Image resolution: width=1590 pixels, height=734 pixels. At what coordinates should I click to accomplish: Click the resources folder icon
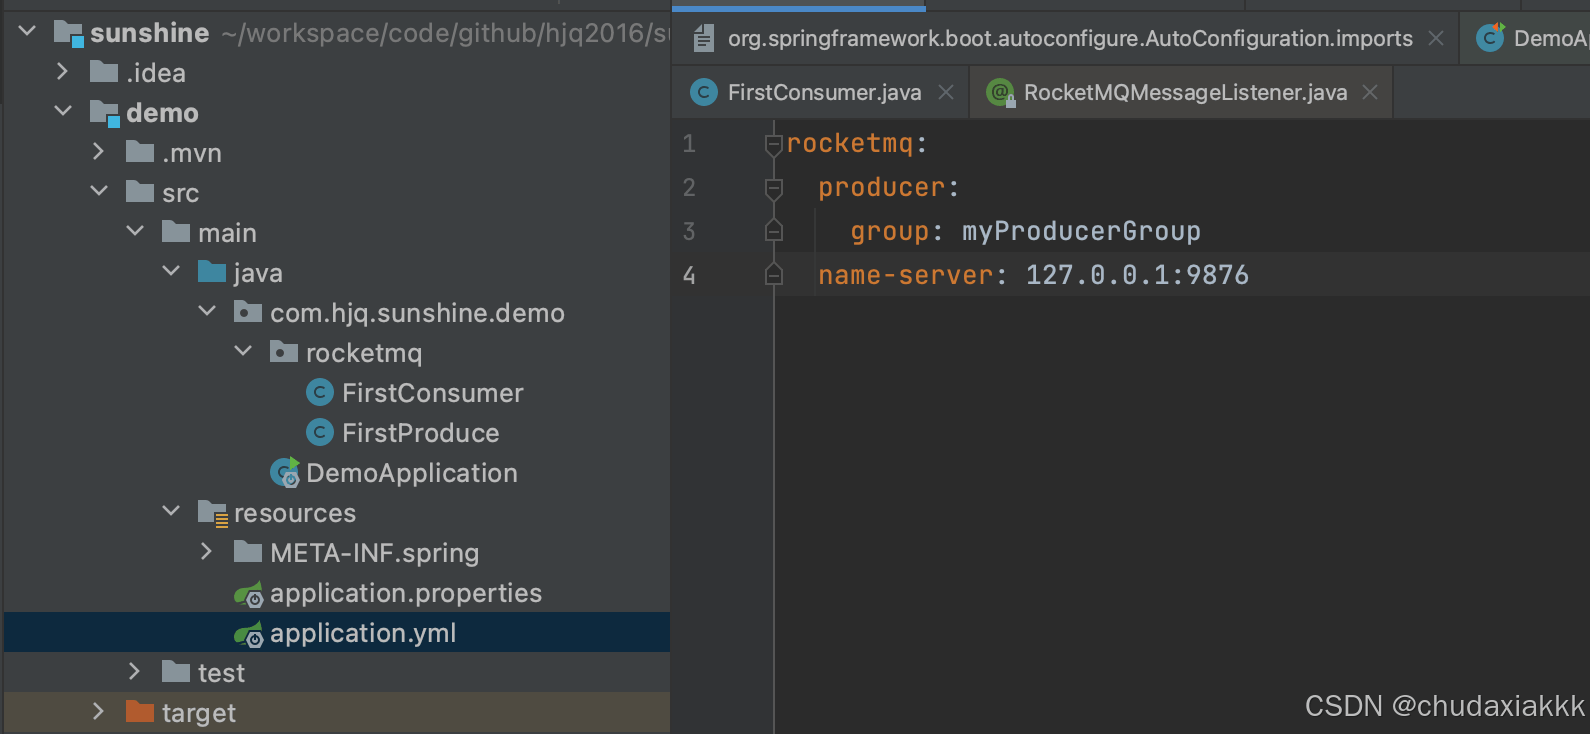[212, 513]
